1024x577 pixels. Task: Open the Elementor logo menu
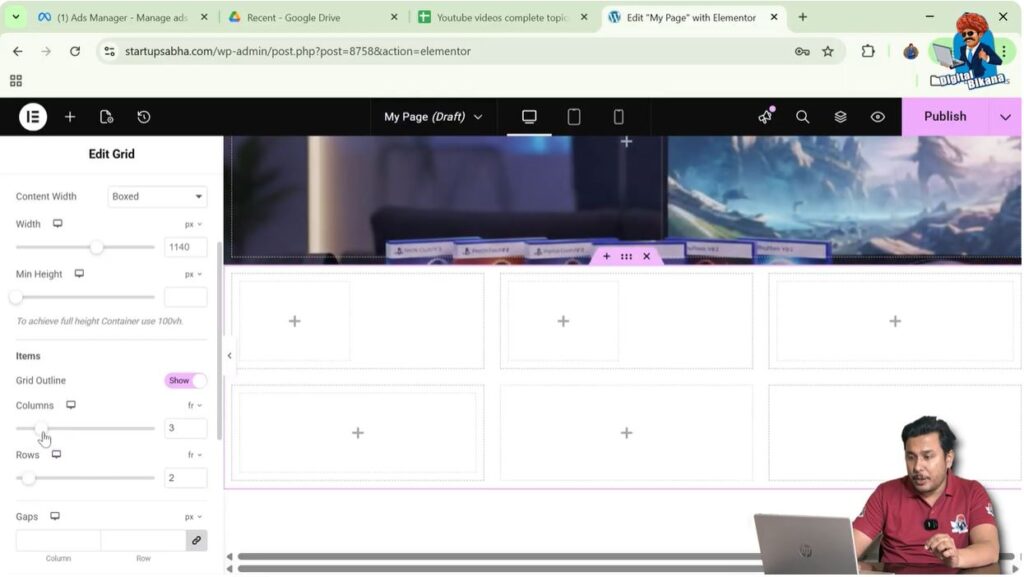32,117
